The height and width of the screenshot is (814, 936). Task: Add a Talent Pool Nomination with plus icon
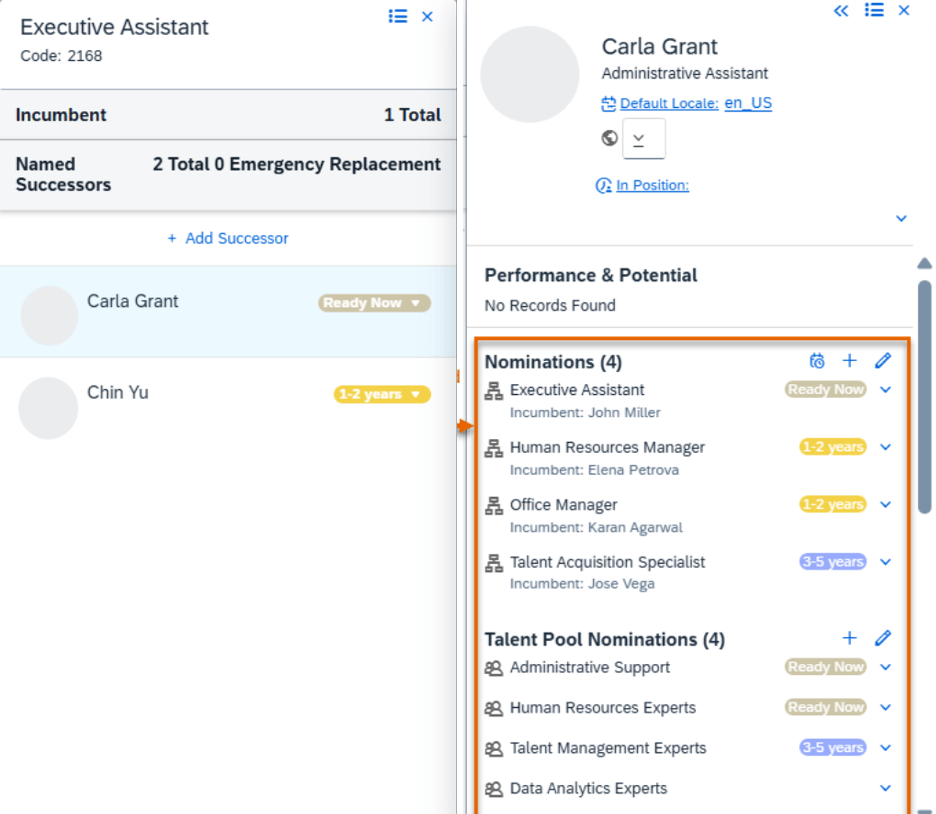849,638
